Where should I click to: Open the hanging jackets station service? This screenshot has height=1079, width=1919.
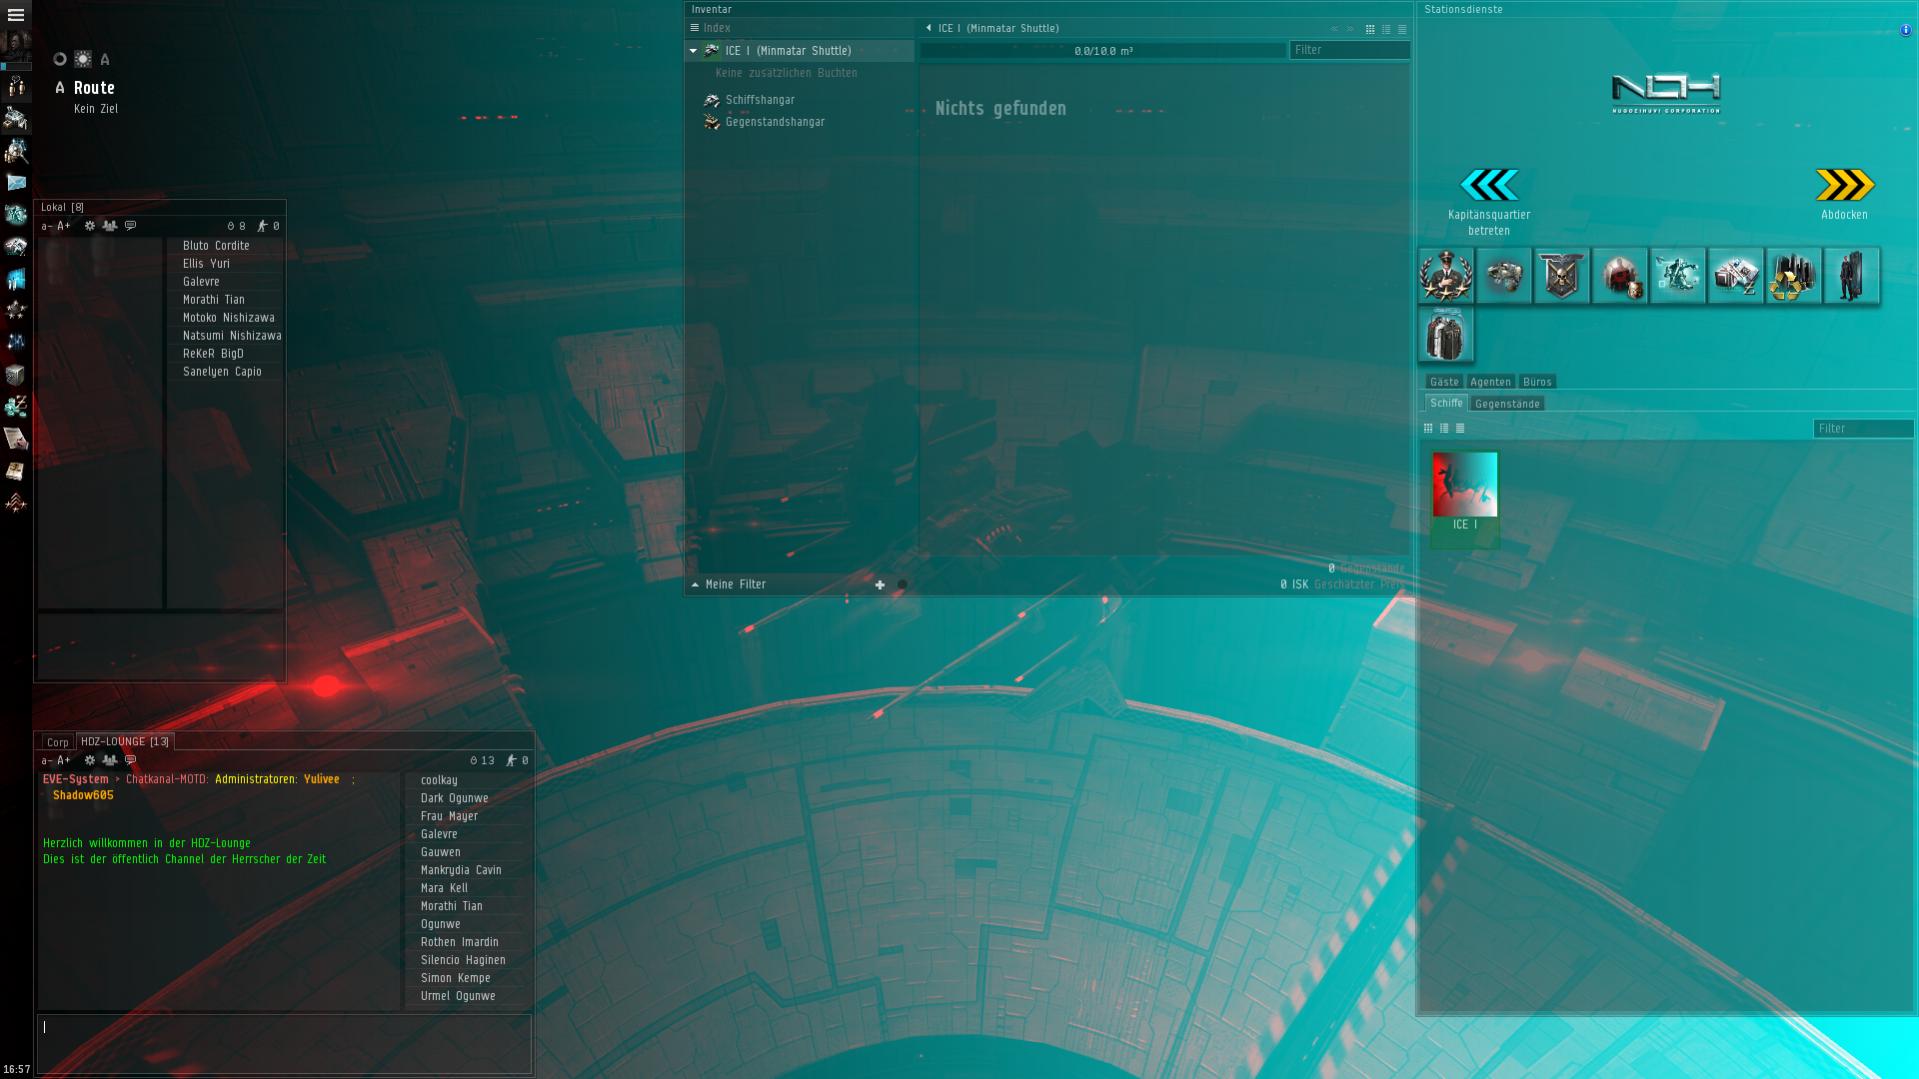[x=1446, y=333]
